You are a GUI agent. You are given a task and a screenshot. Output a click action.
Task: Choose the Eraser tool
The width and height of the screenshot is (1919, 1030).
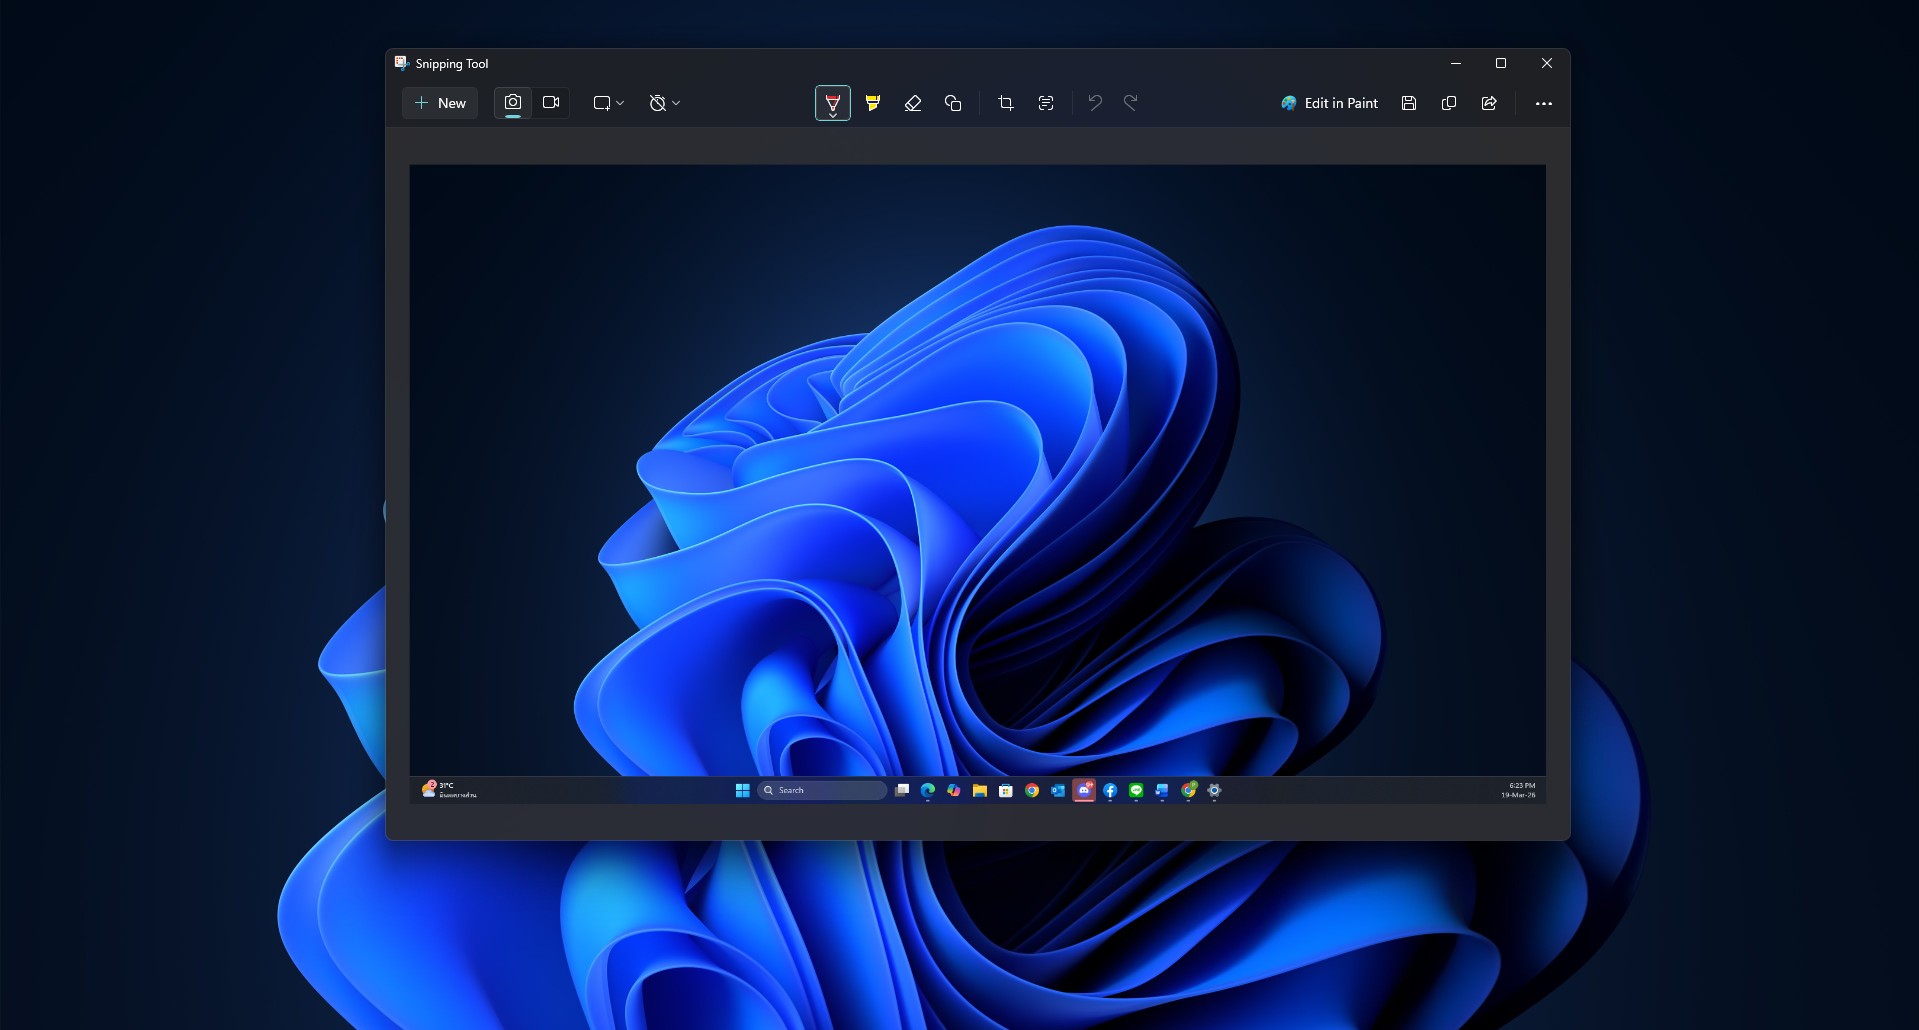click(912, 103)
